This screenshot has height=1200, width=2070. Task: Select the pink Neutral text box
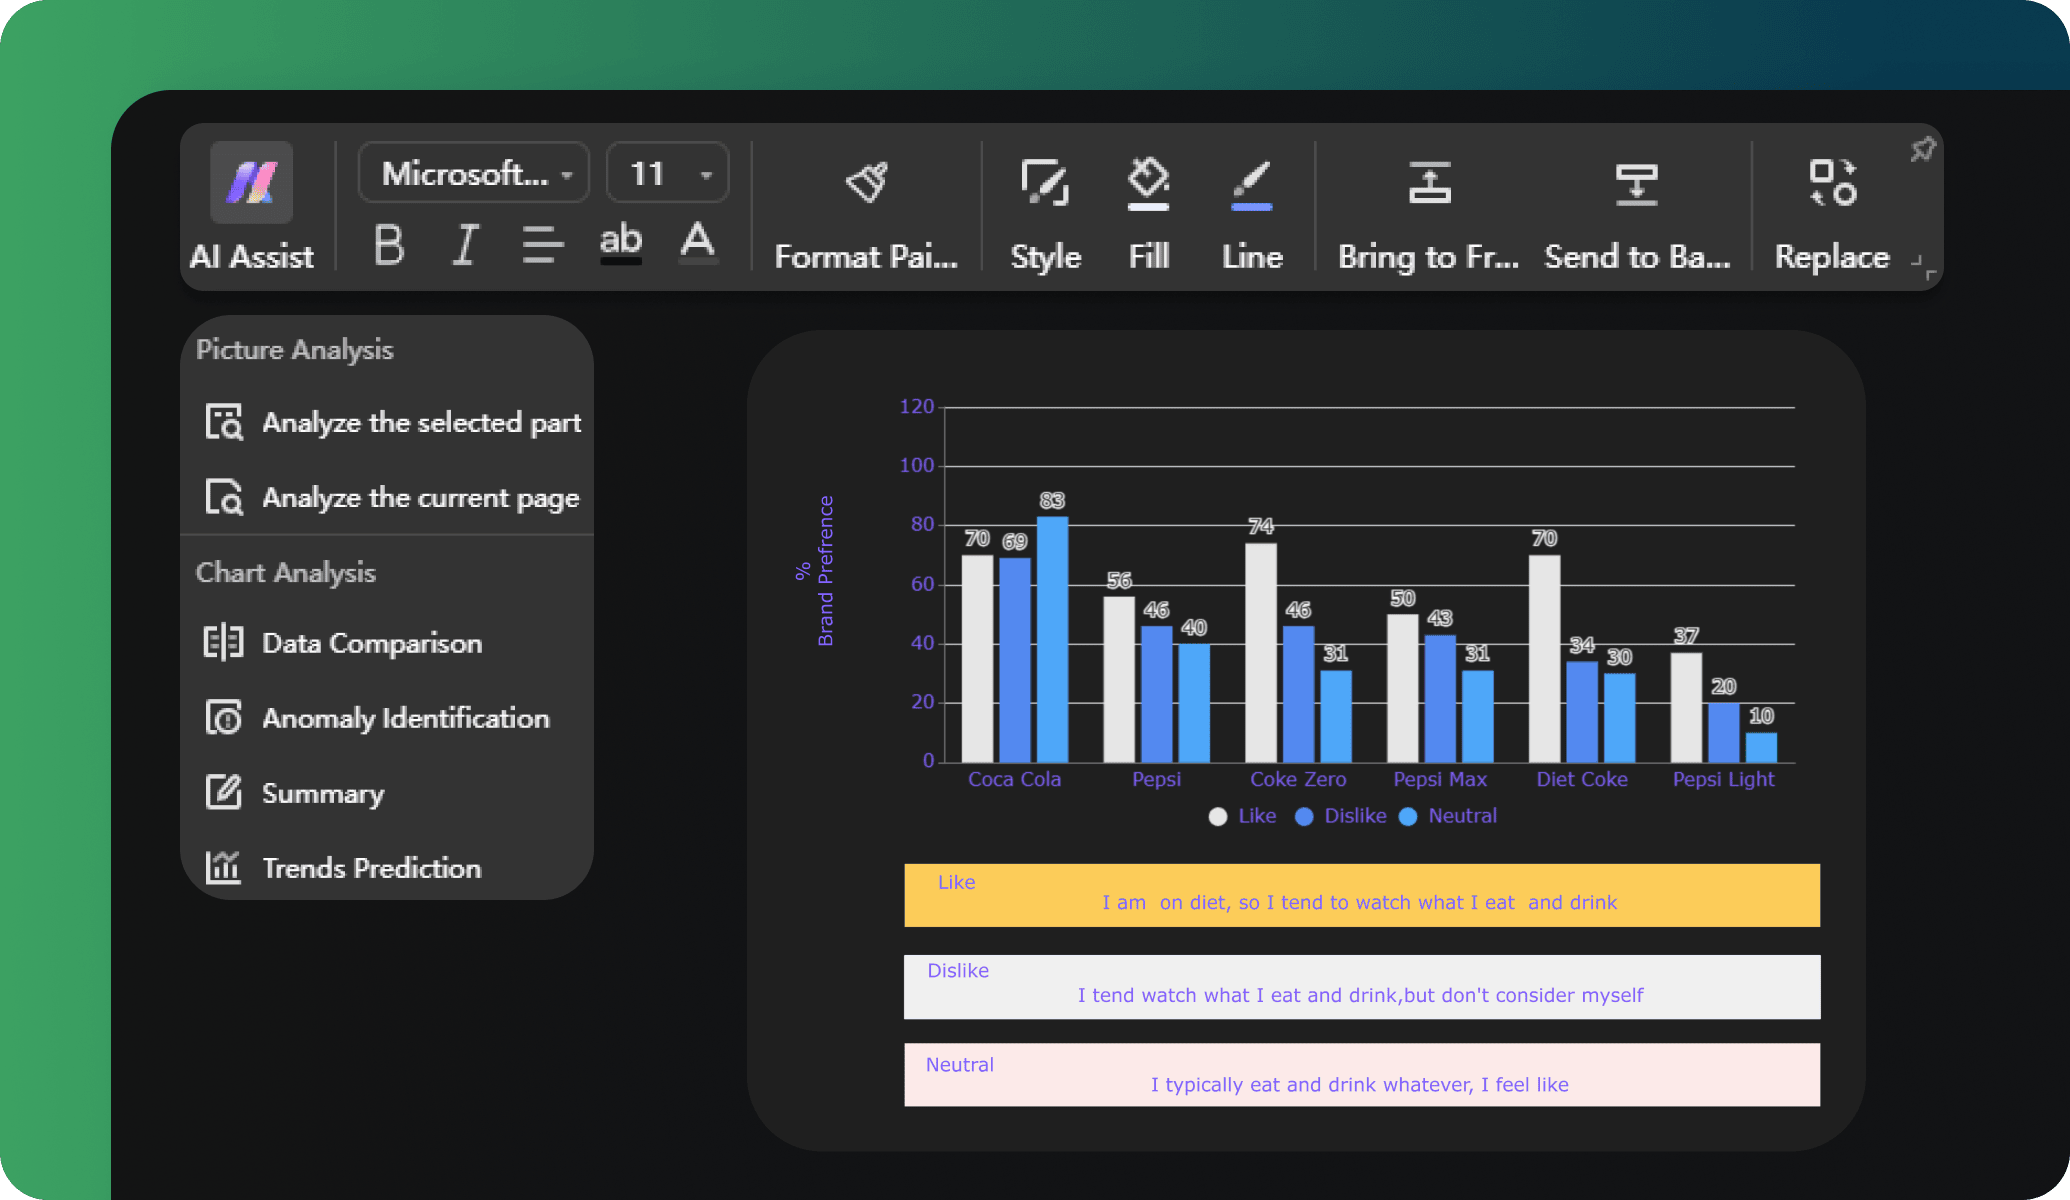tap(1362, 1075)
